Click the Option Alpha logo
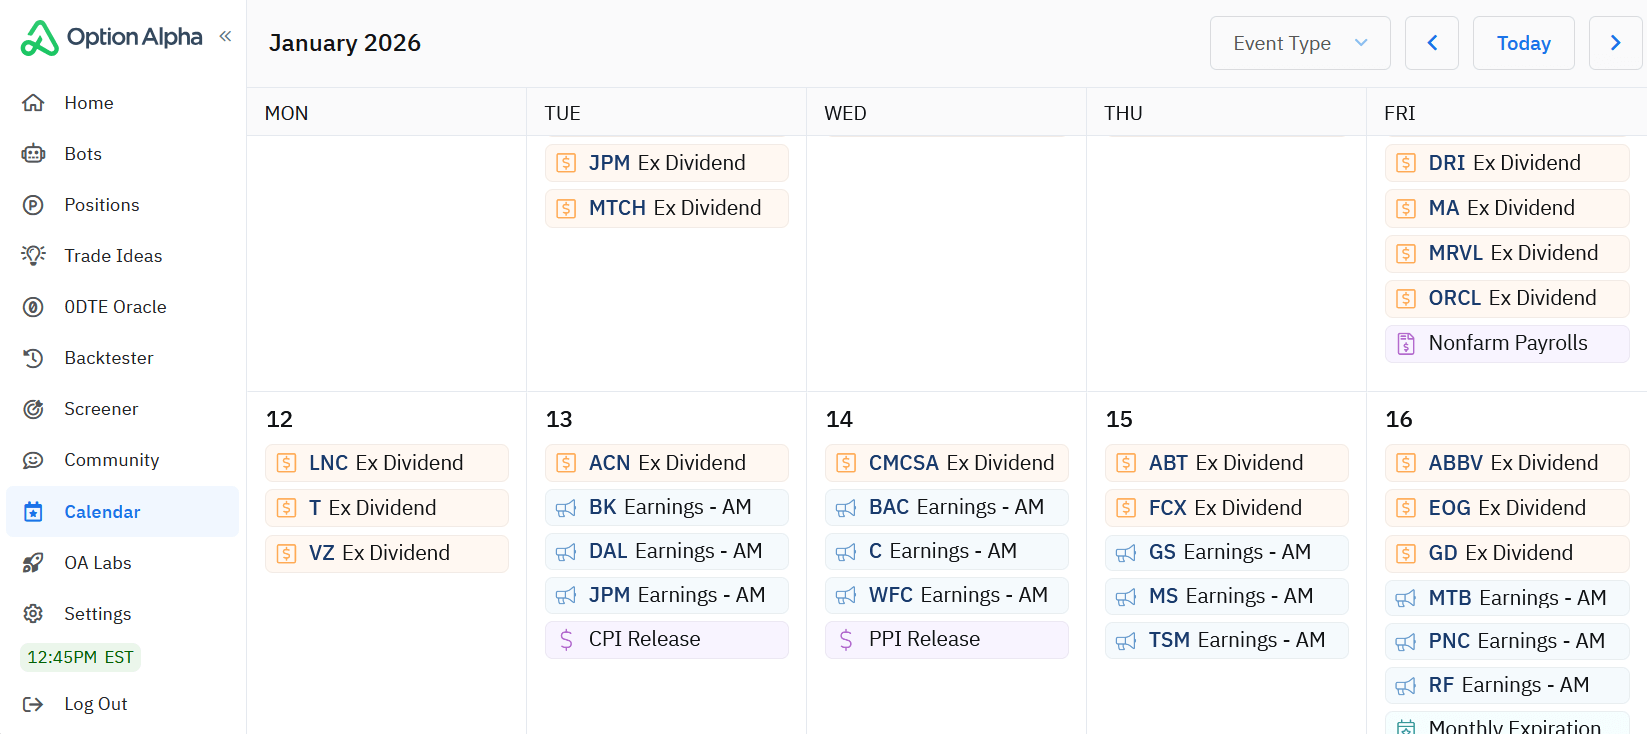 coord(111,38)
